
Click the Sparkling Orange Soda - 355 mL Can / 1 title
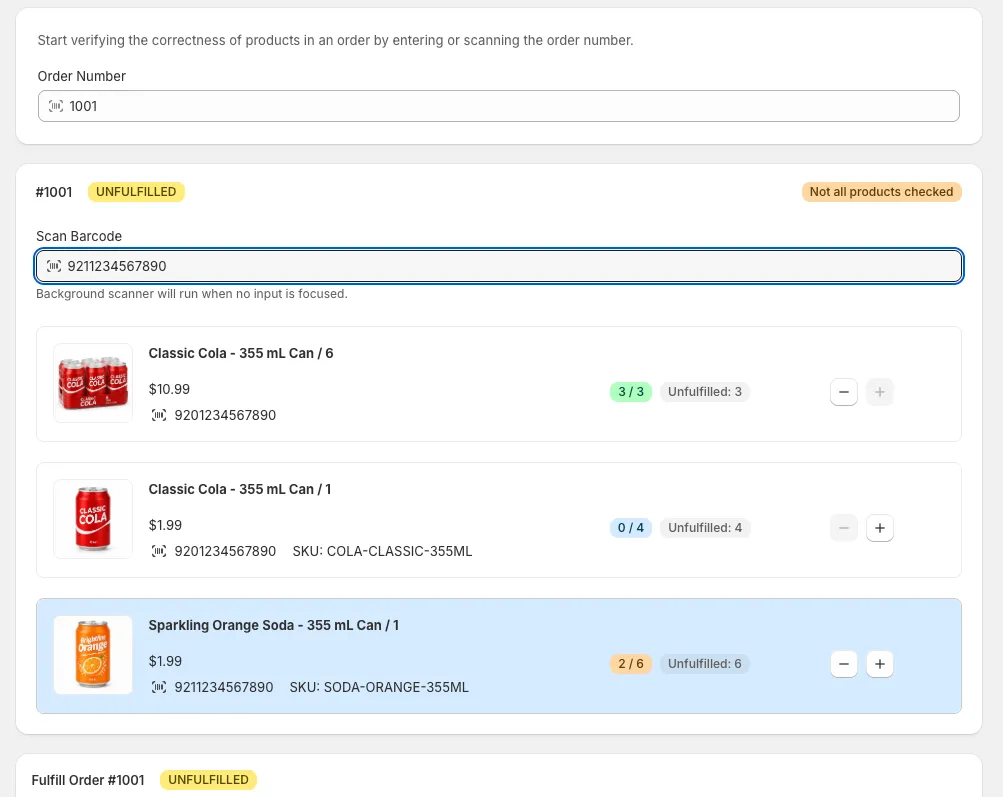pyautogui.click(x=274, y=626)
